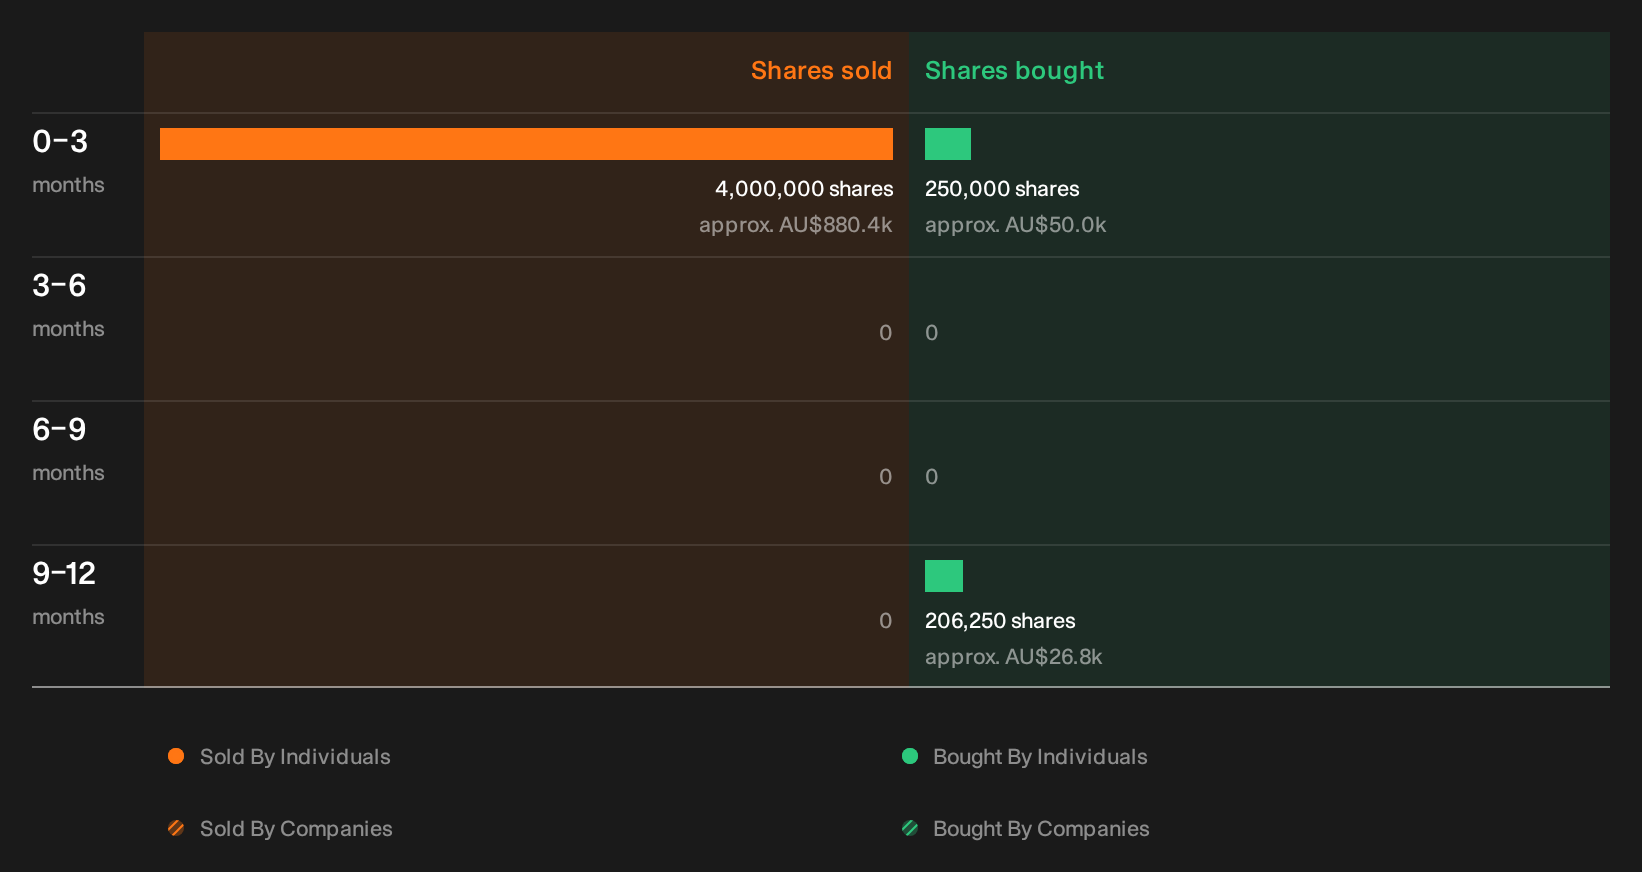The height and width of the screenshot is (872, 1642).
Task: Select the 0-3 months row label
Action: (x=68, y=162)
